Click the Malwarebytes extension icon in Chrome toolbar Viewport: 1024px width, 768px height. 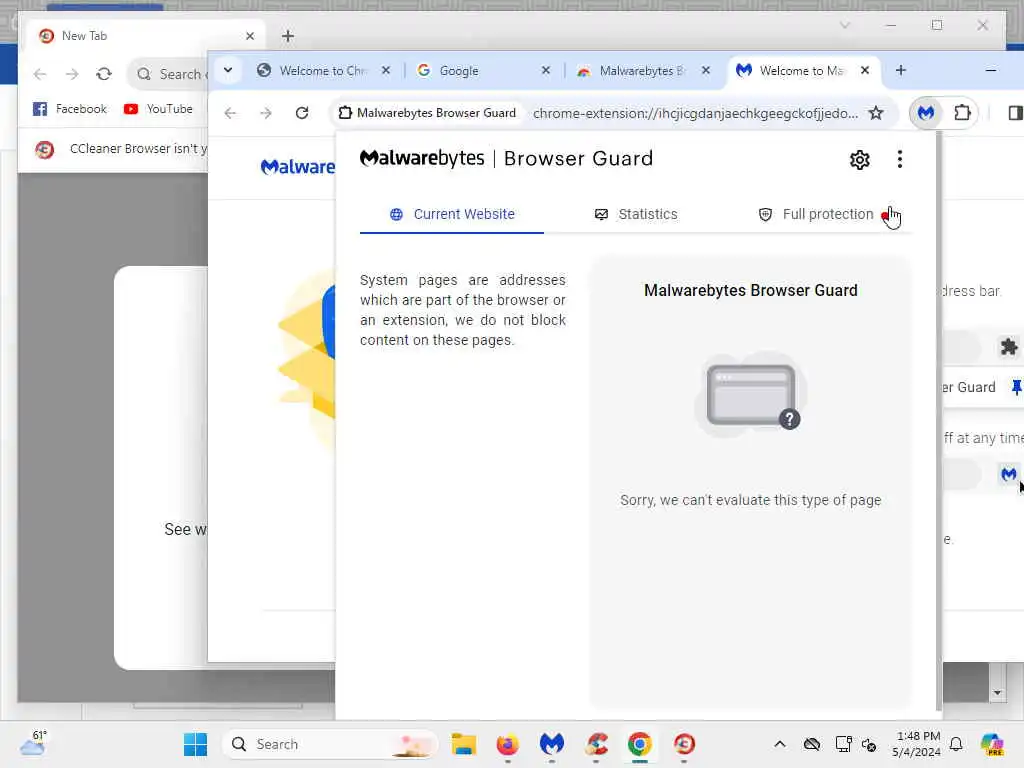(x=925, y=113)
